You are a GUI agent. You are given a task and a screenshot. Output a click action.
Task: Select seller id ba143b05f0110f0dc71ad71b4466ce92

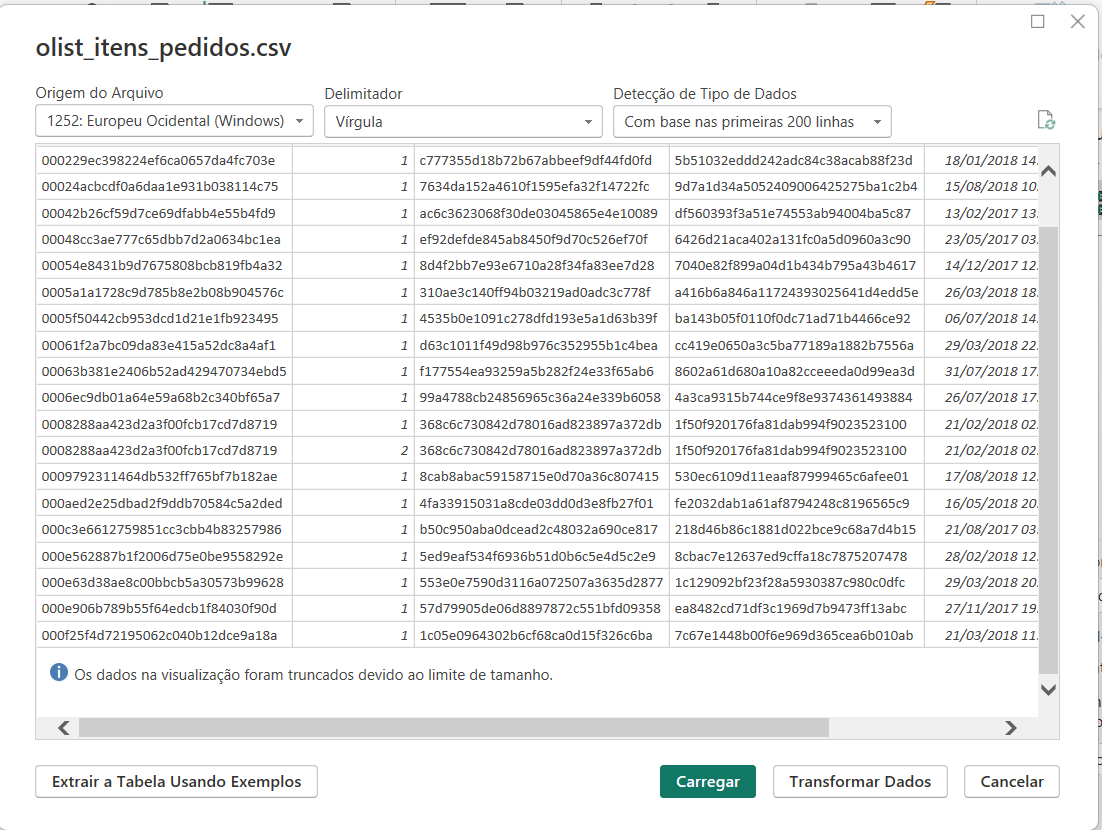[796, 318]
